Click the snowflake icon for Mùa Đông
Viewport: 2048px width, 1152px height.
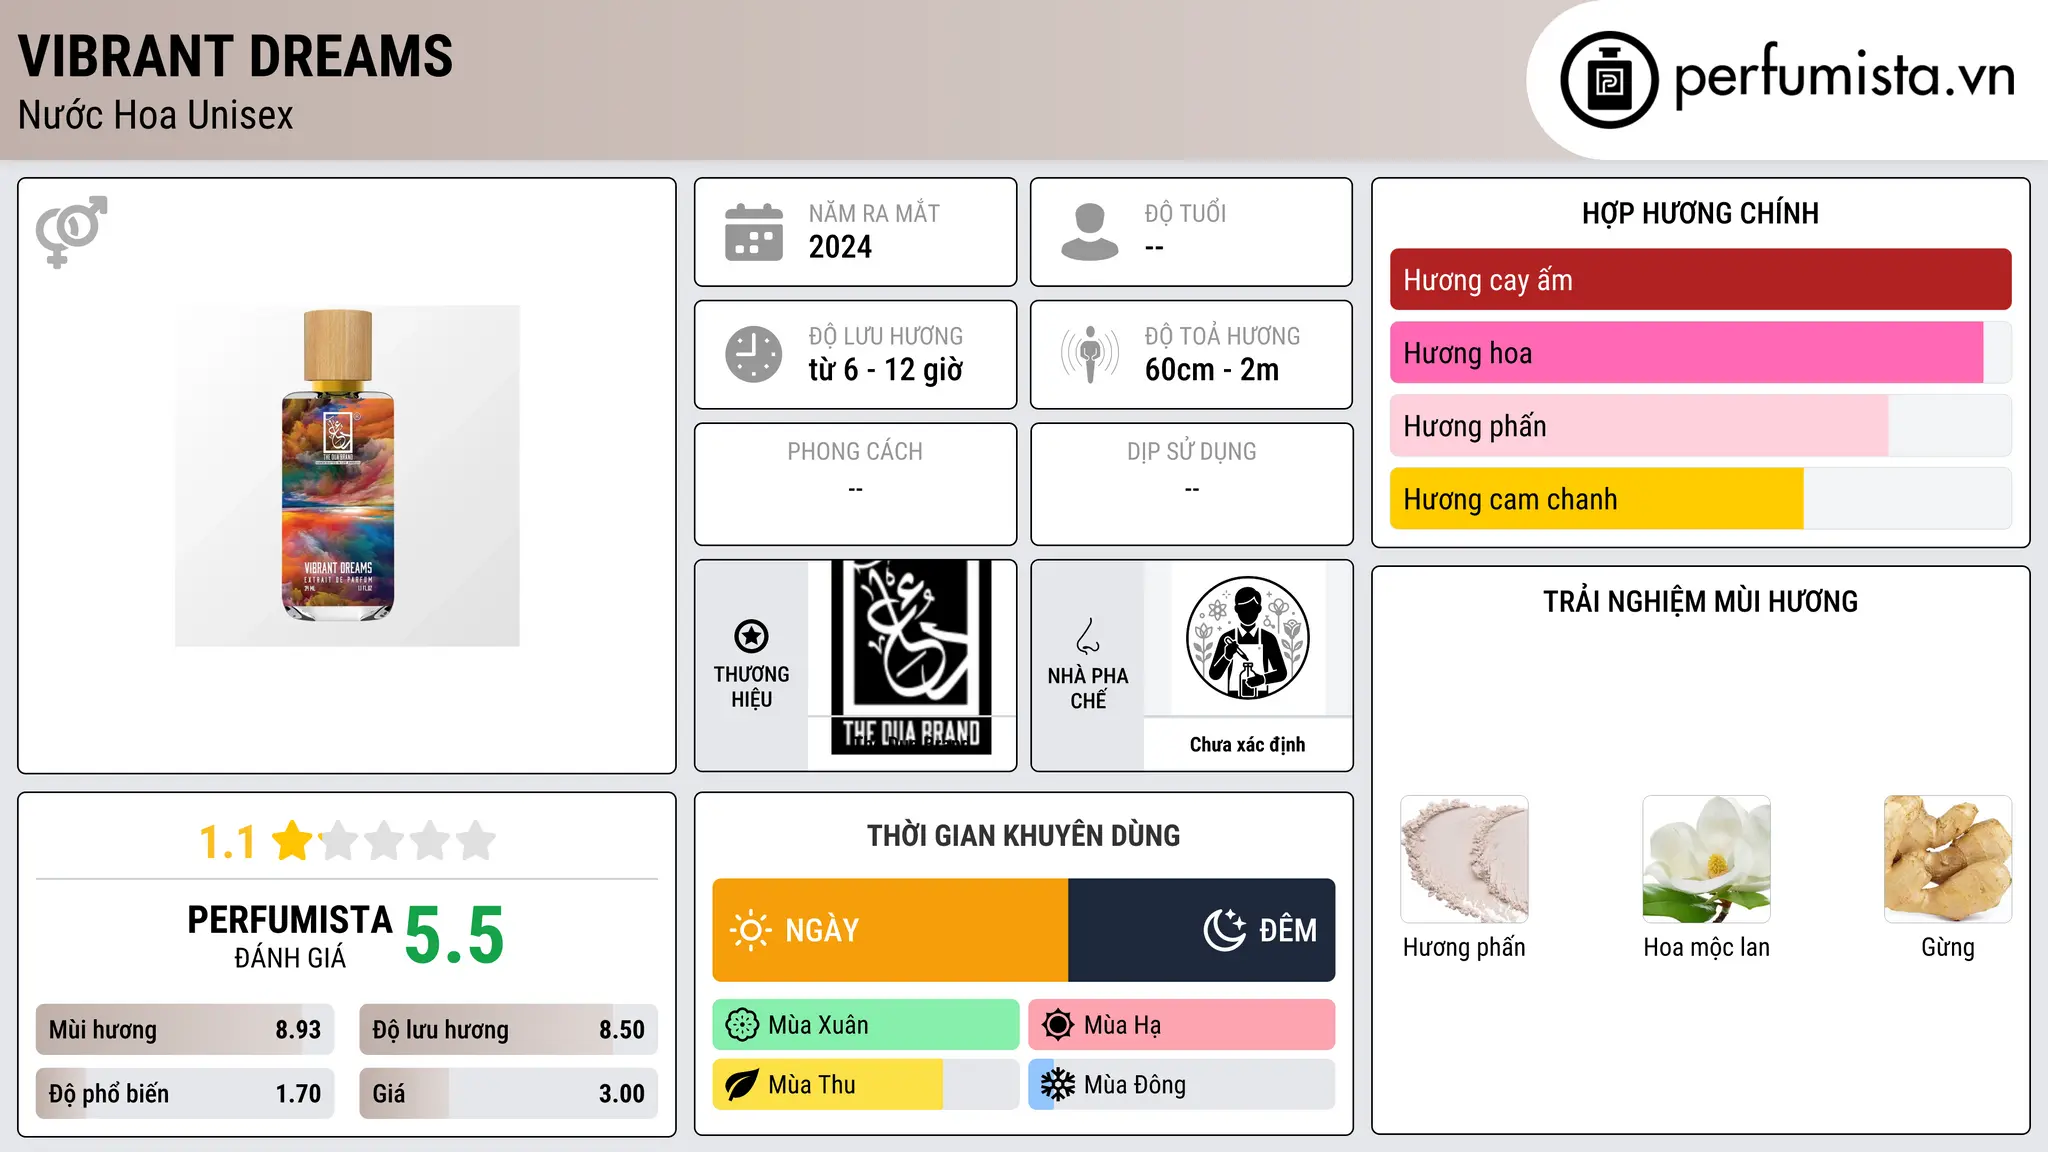click(1058, 1085)
